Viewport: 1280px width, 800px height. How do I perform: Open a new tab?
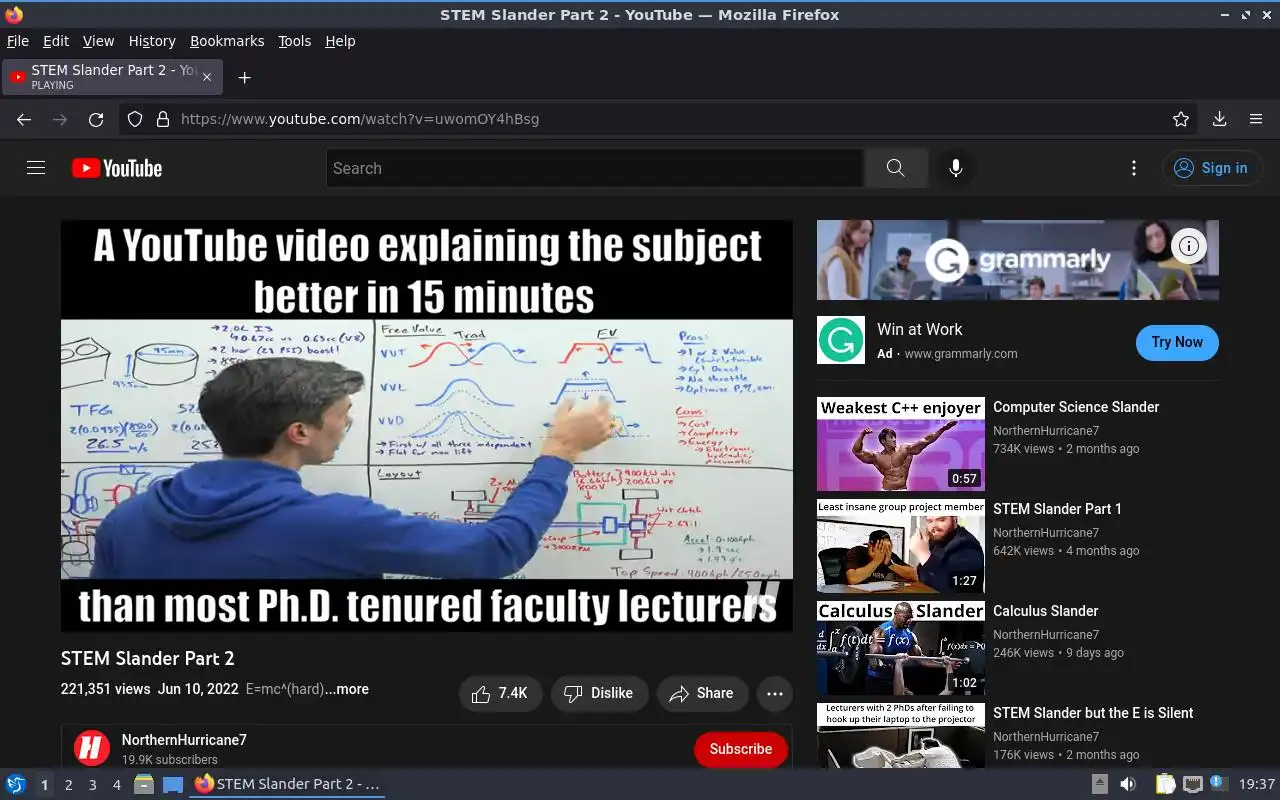(x=244, y=77)
